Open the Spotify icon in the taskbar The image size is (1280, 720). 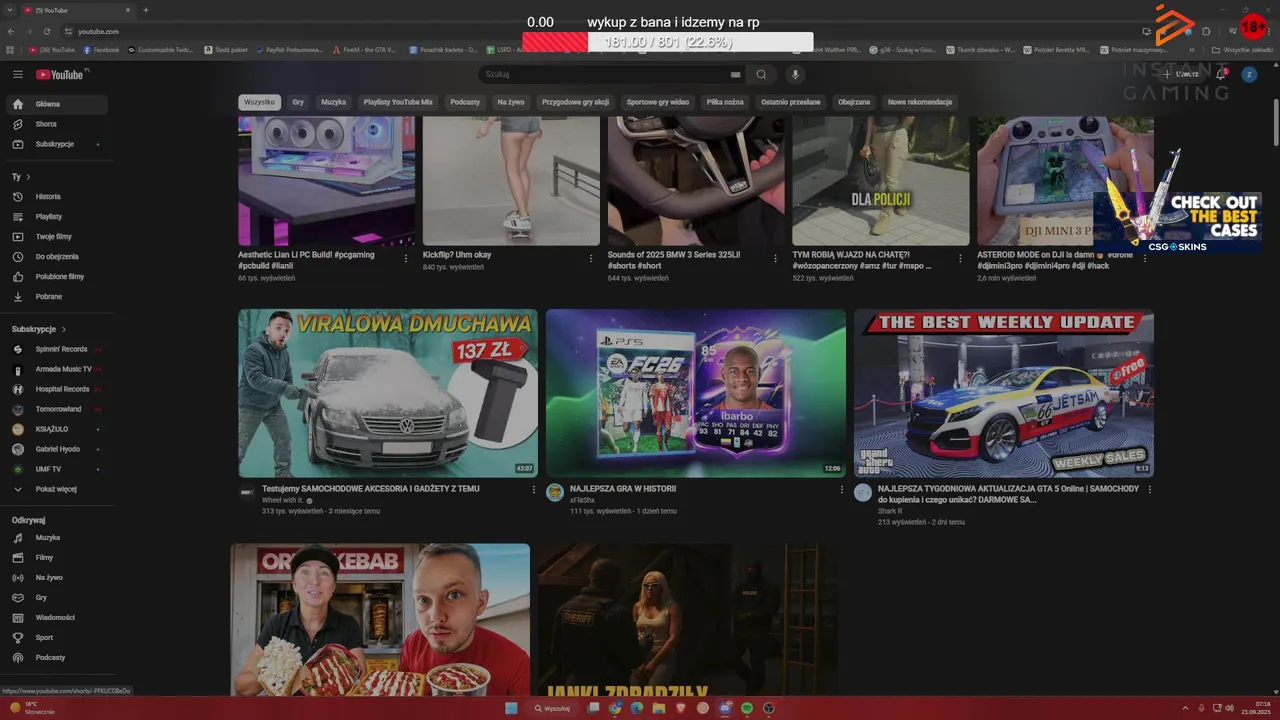click(x=748, y=708)
